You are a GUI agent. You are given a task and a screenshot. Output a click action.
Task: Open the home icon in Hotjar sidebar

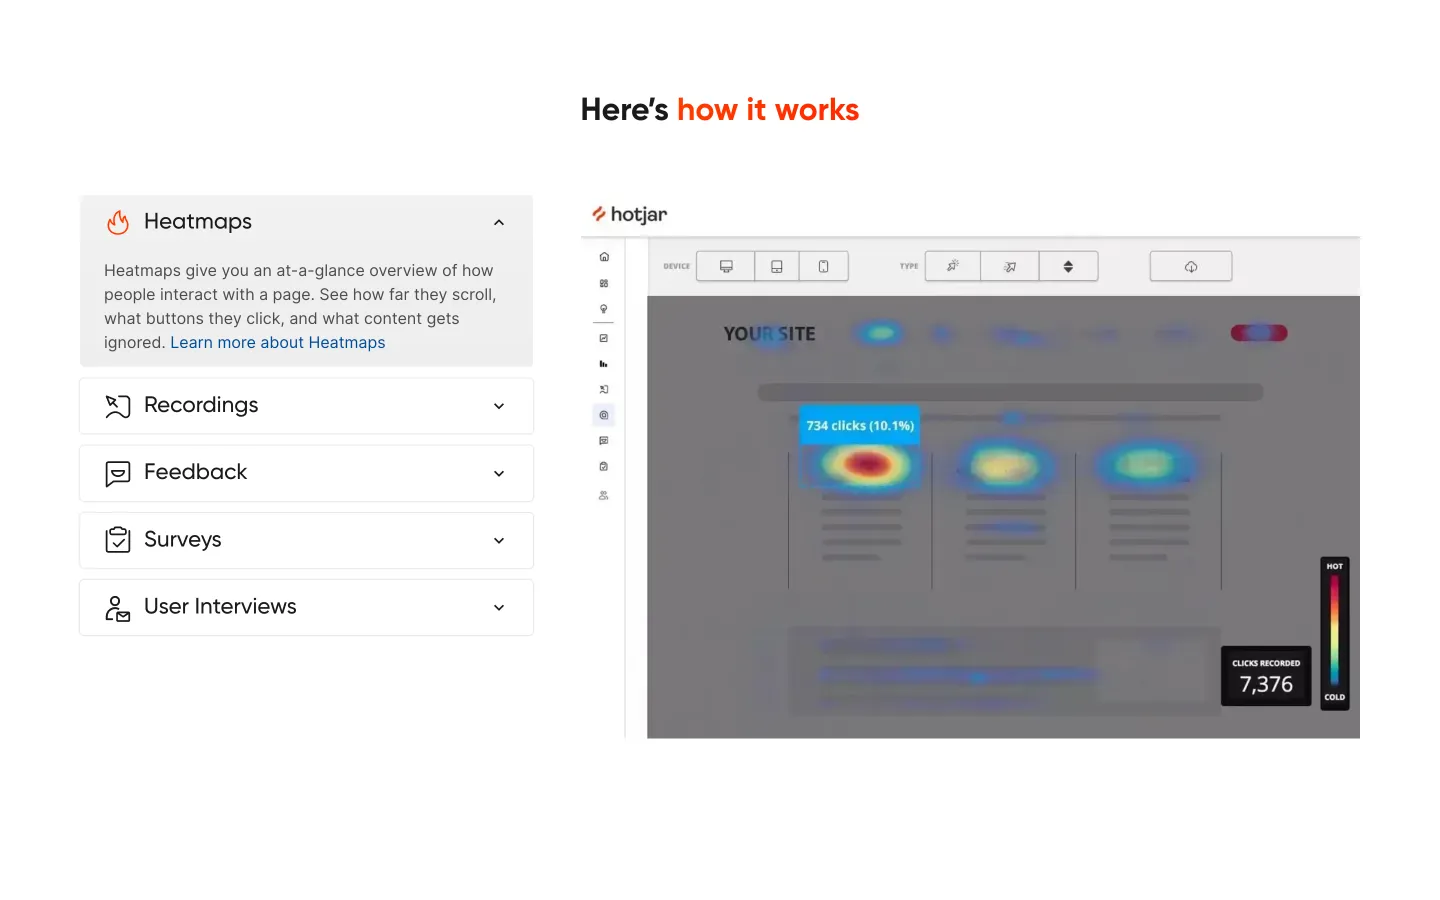click(x=604, y=257)
